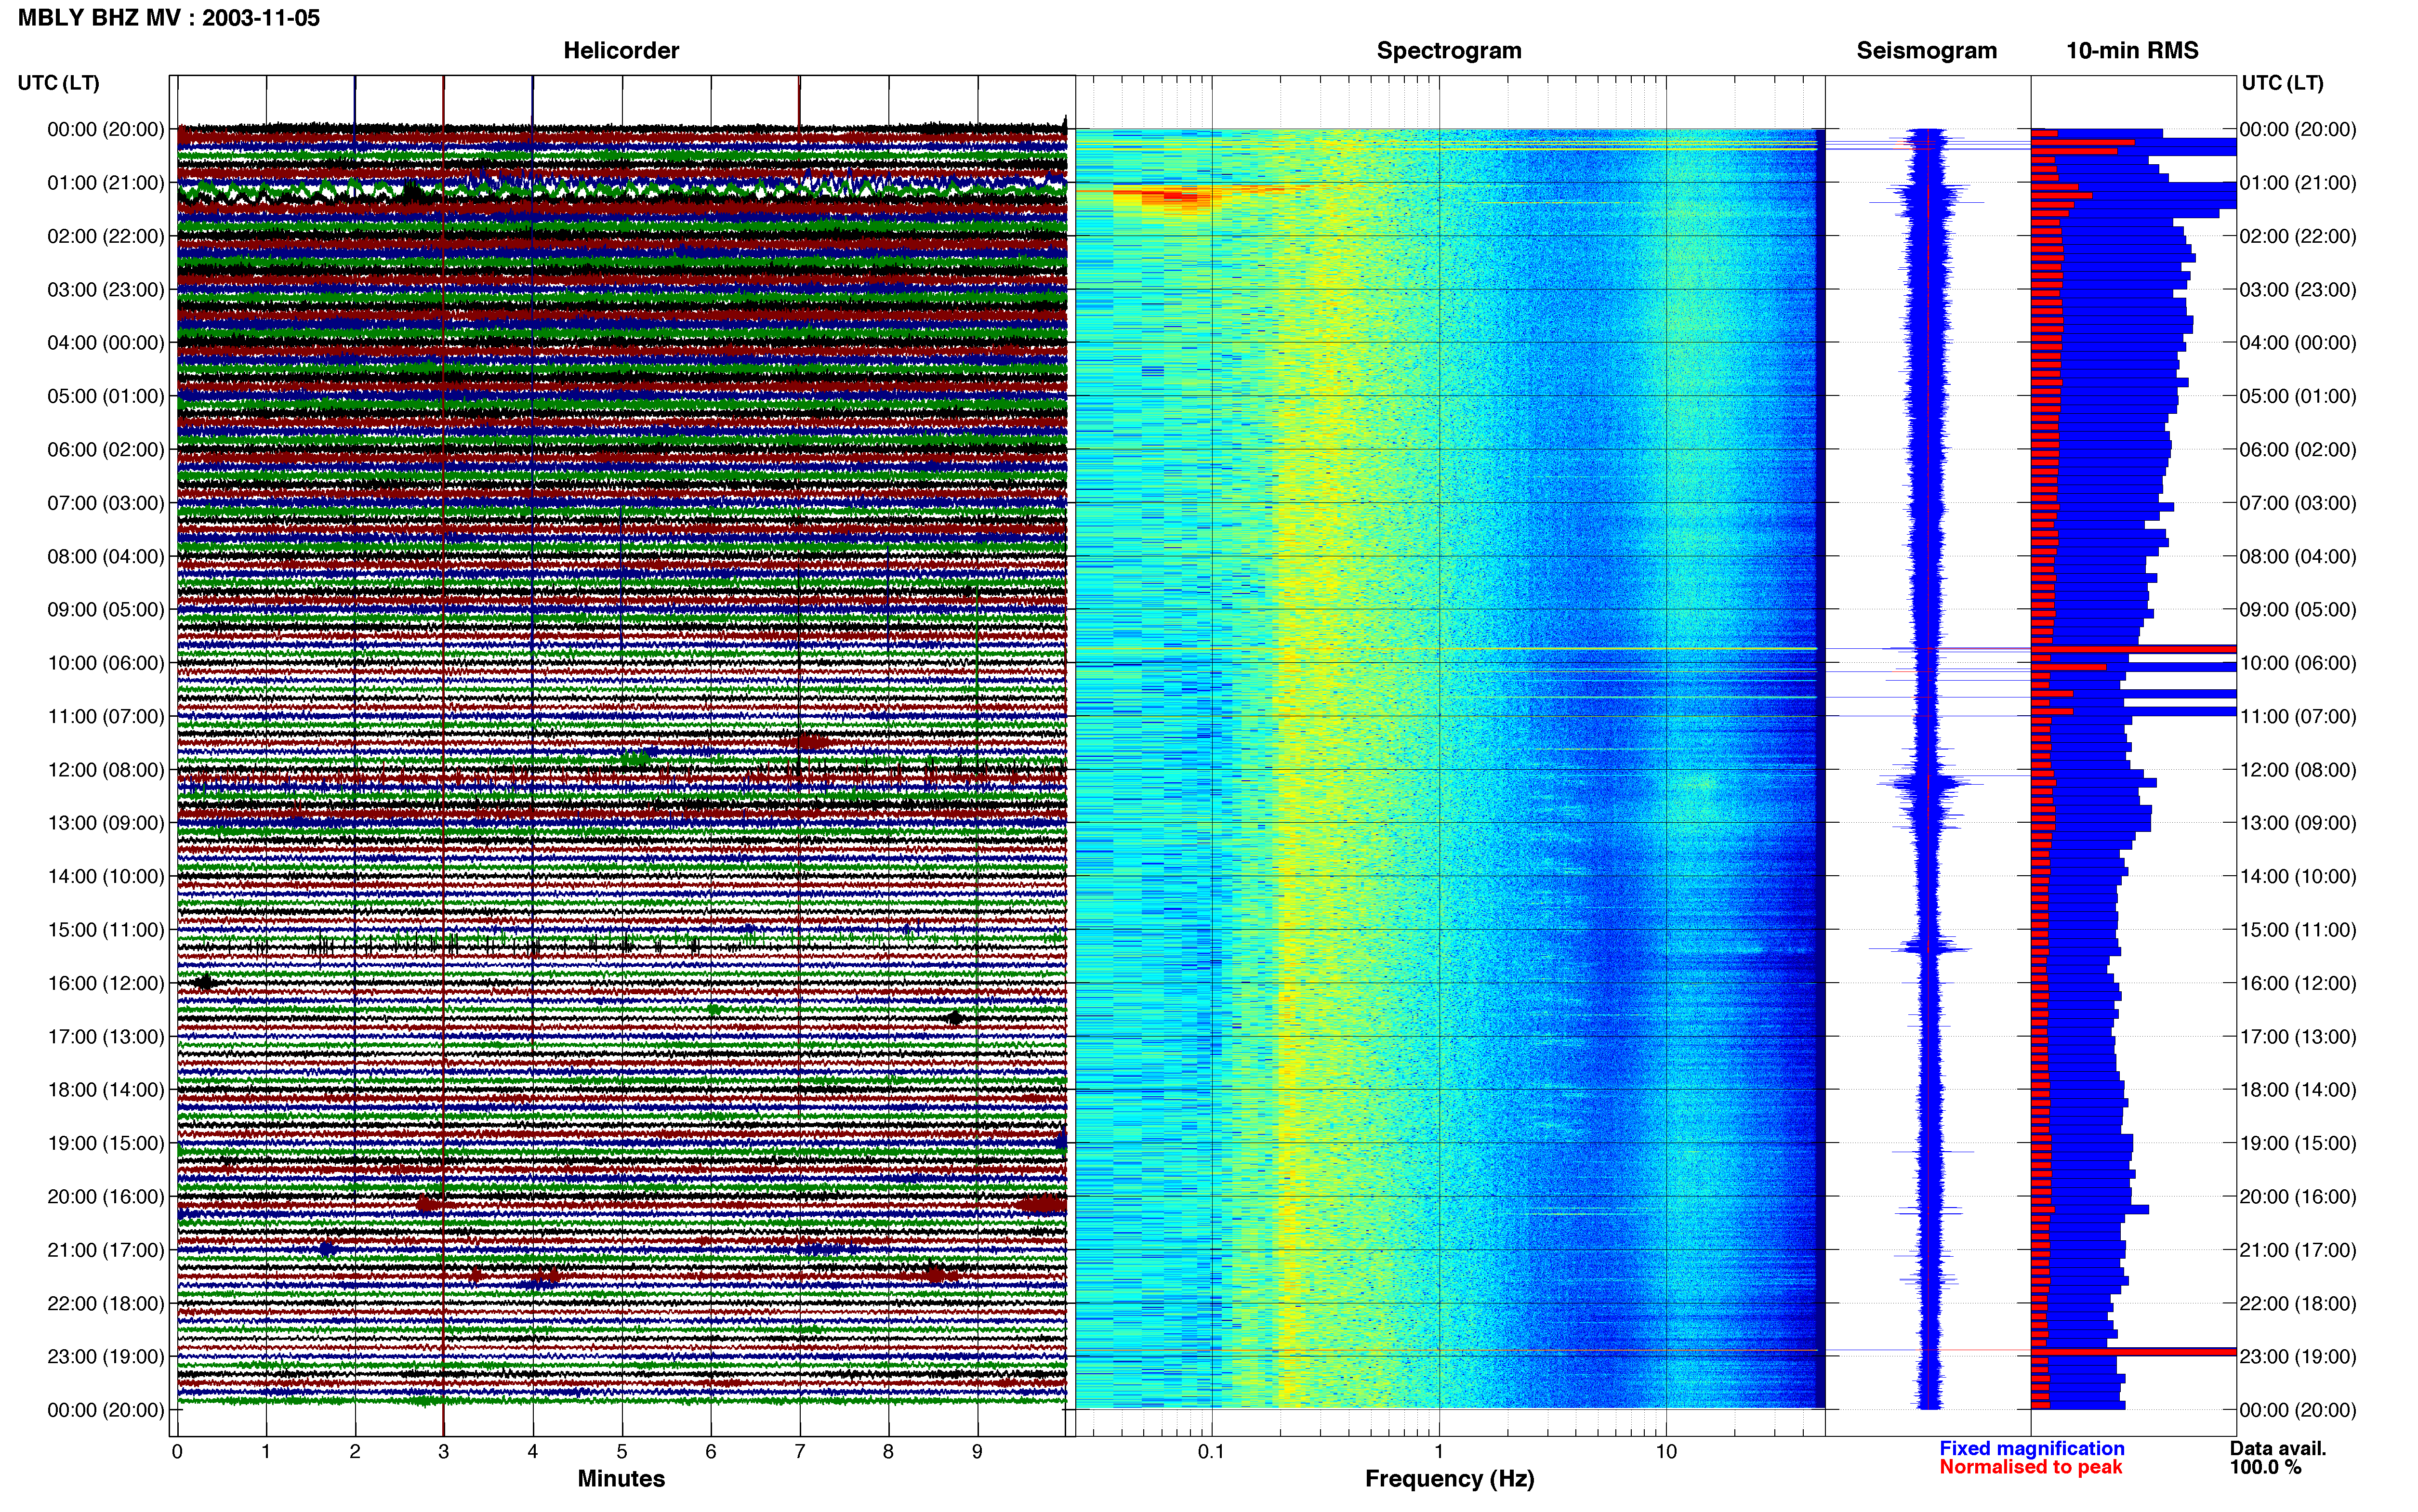Click the 'Frequency (Hz)' axis label
2418x1512 pixels.
click(x=1449, y=1478)
